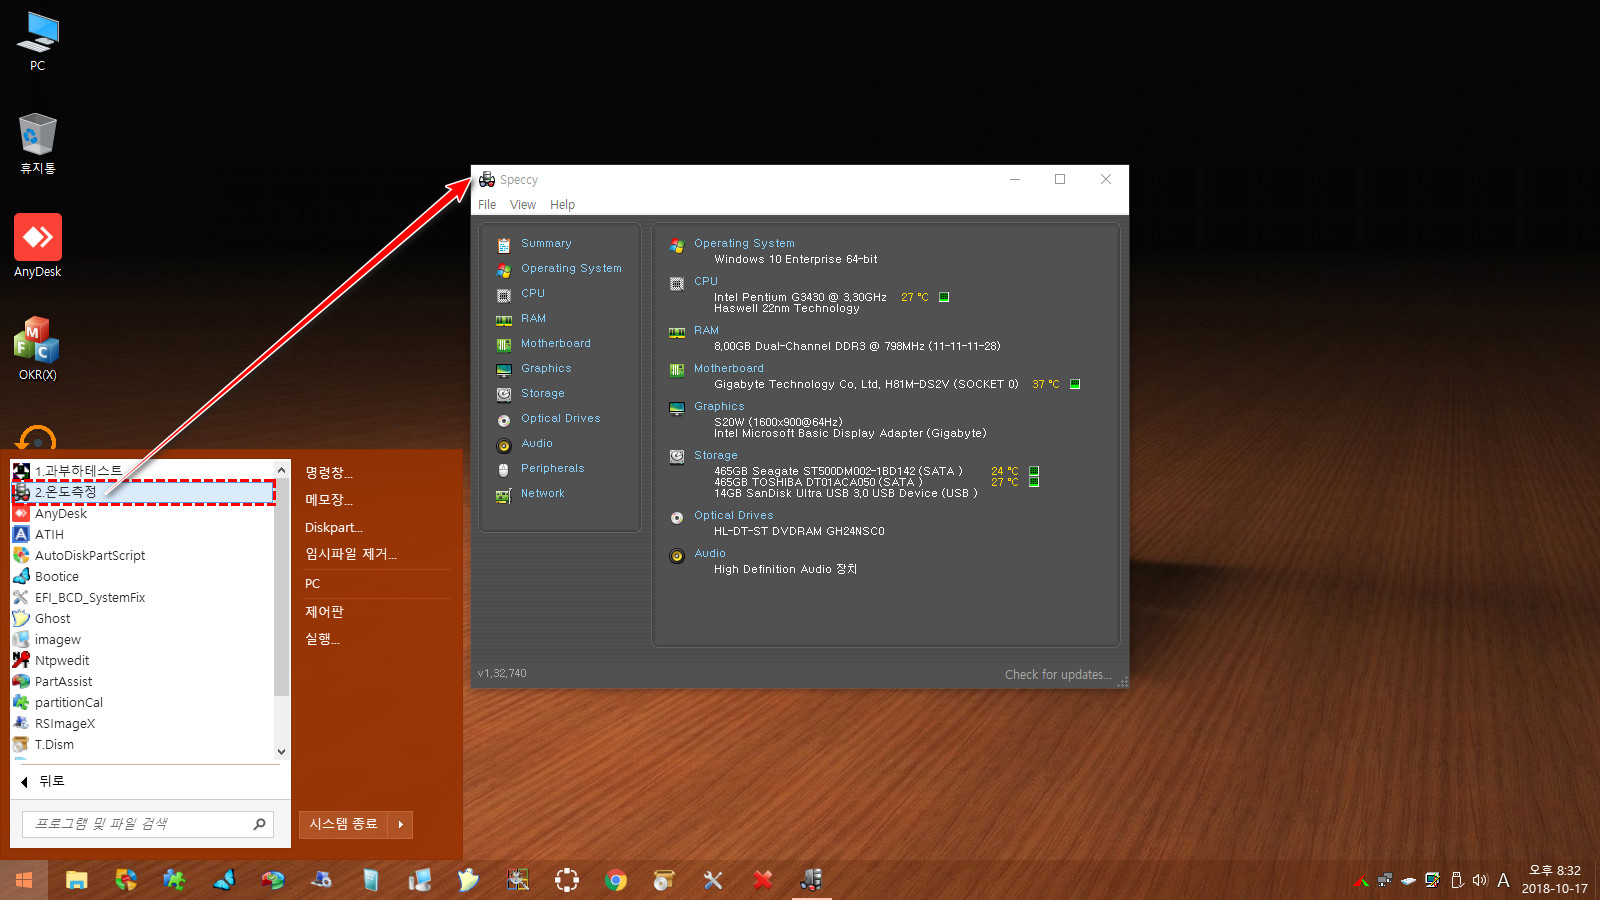Click the Speccy version number v1.32.740

pyautogui.click(x=502, y=673)
